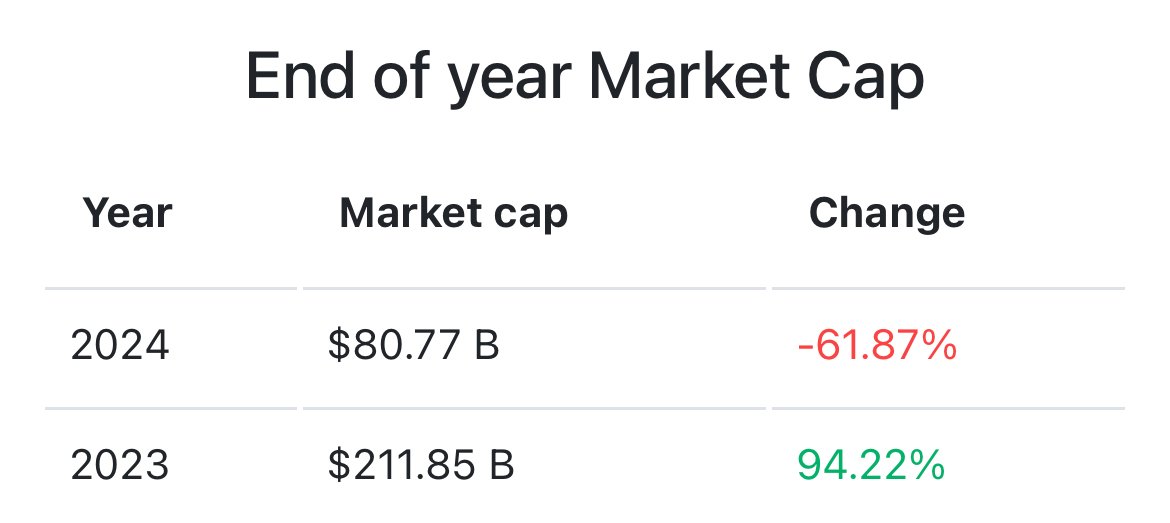
Task: Select the green 94.22% change value
Action: click(870, 465)
